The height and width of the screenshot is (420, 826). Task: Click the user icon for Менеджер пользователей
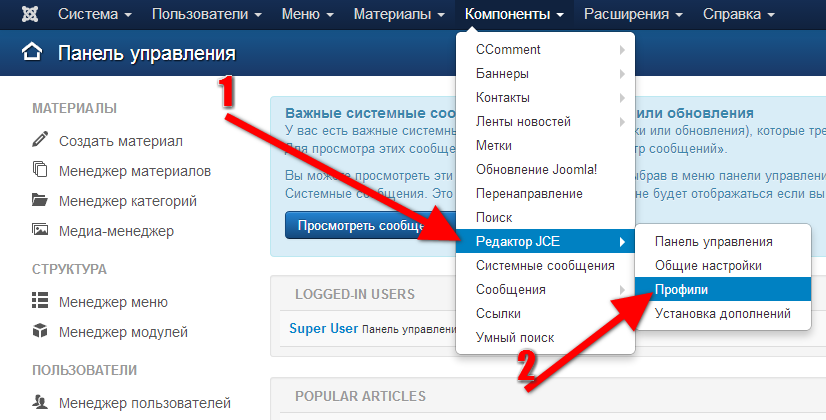pyautogui.click(x=40, y=403)
